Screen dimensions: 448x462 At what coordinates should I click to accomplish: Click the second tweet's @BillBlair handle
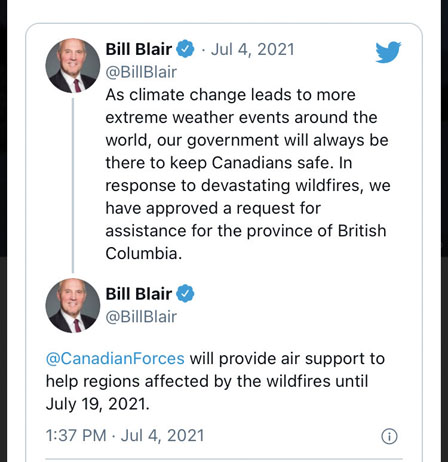[x=141, y=317]
